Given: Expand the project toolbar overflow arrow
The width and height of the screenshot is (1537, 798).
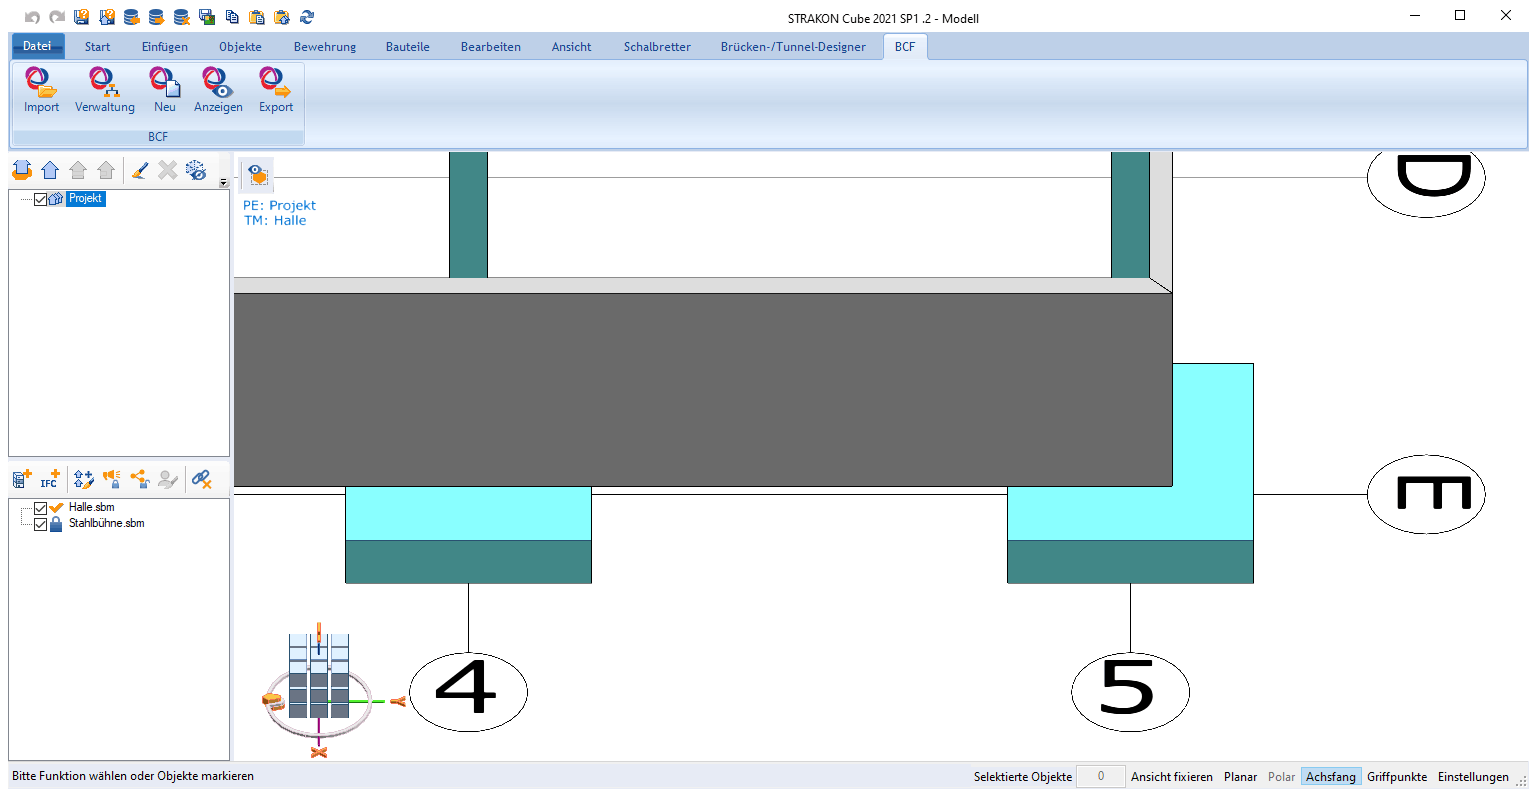Looking at the screenshot, I should coord(224,183).
